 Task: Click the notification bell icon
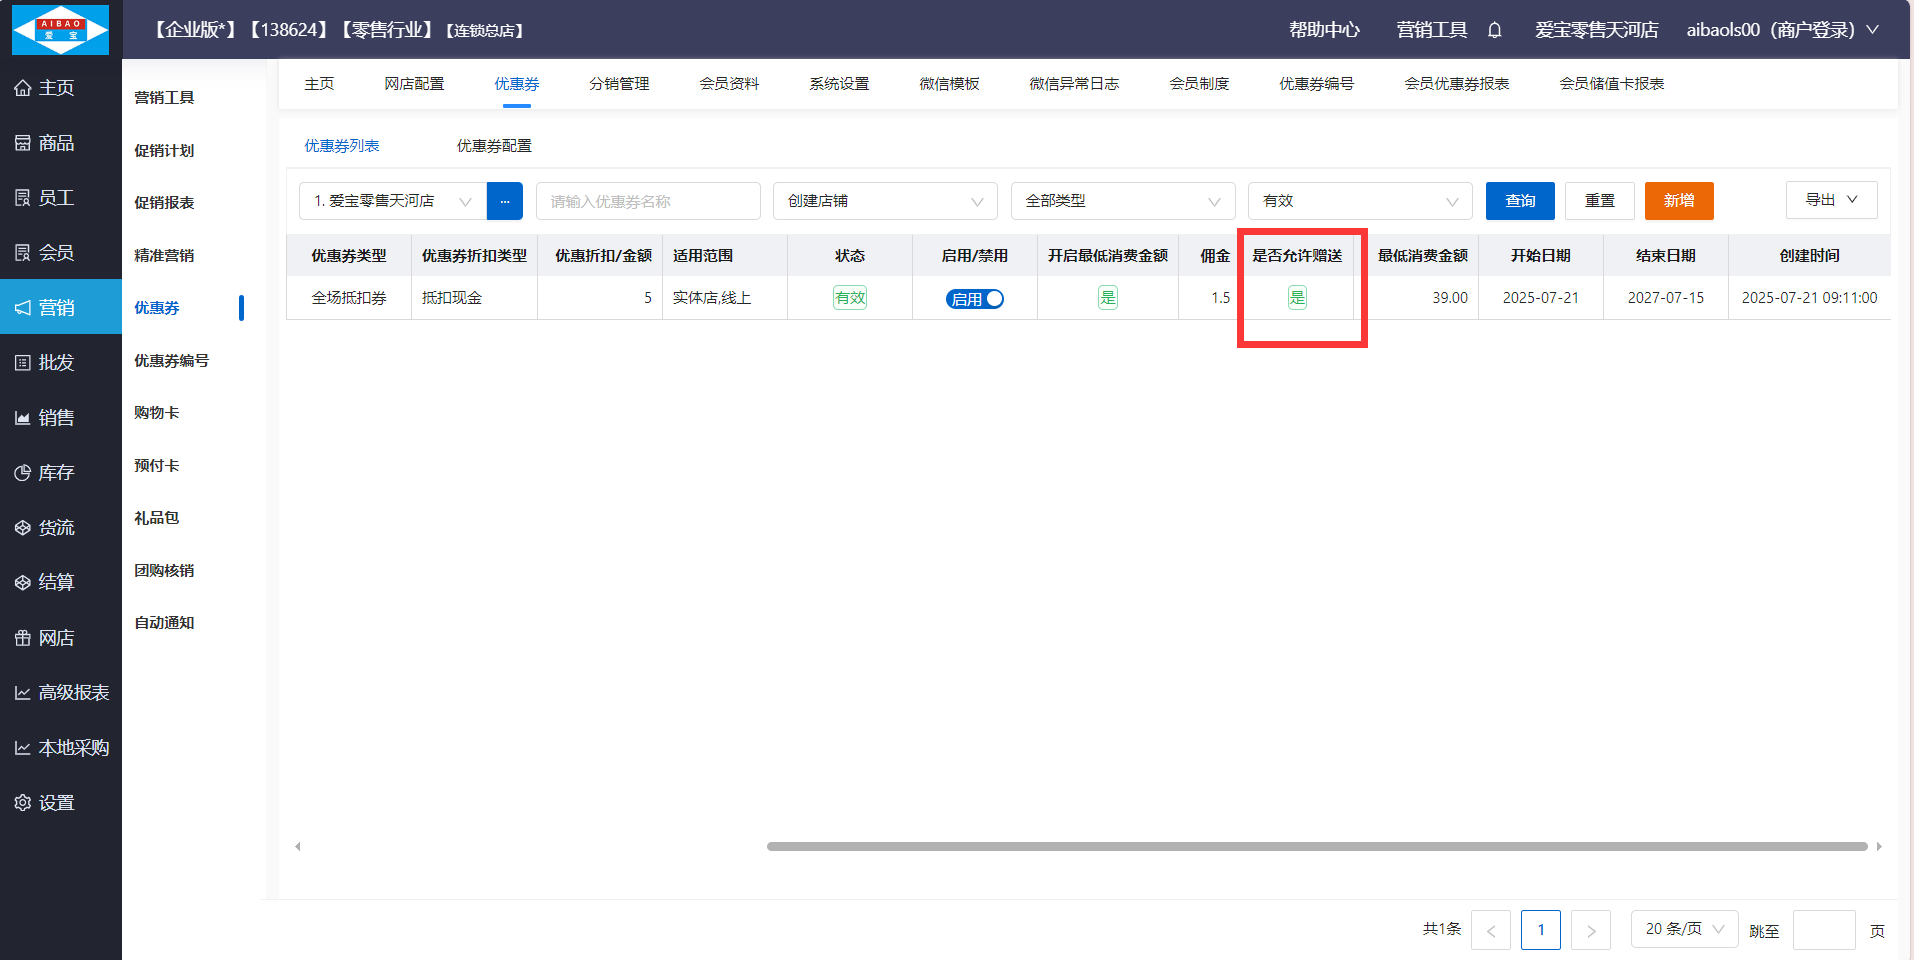point(1494,30)
